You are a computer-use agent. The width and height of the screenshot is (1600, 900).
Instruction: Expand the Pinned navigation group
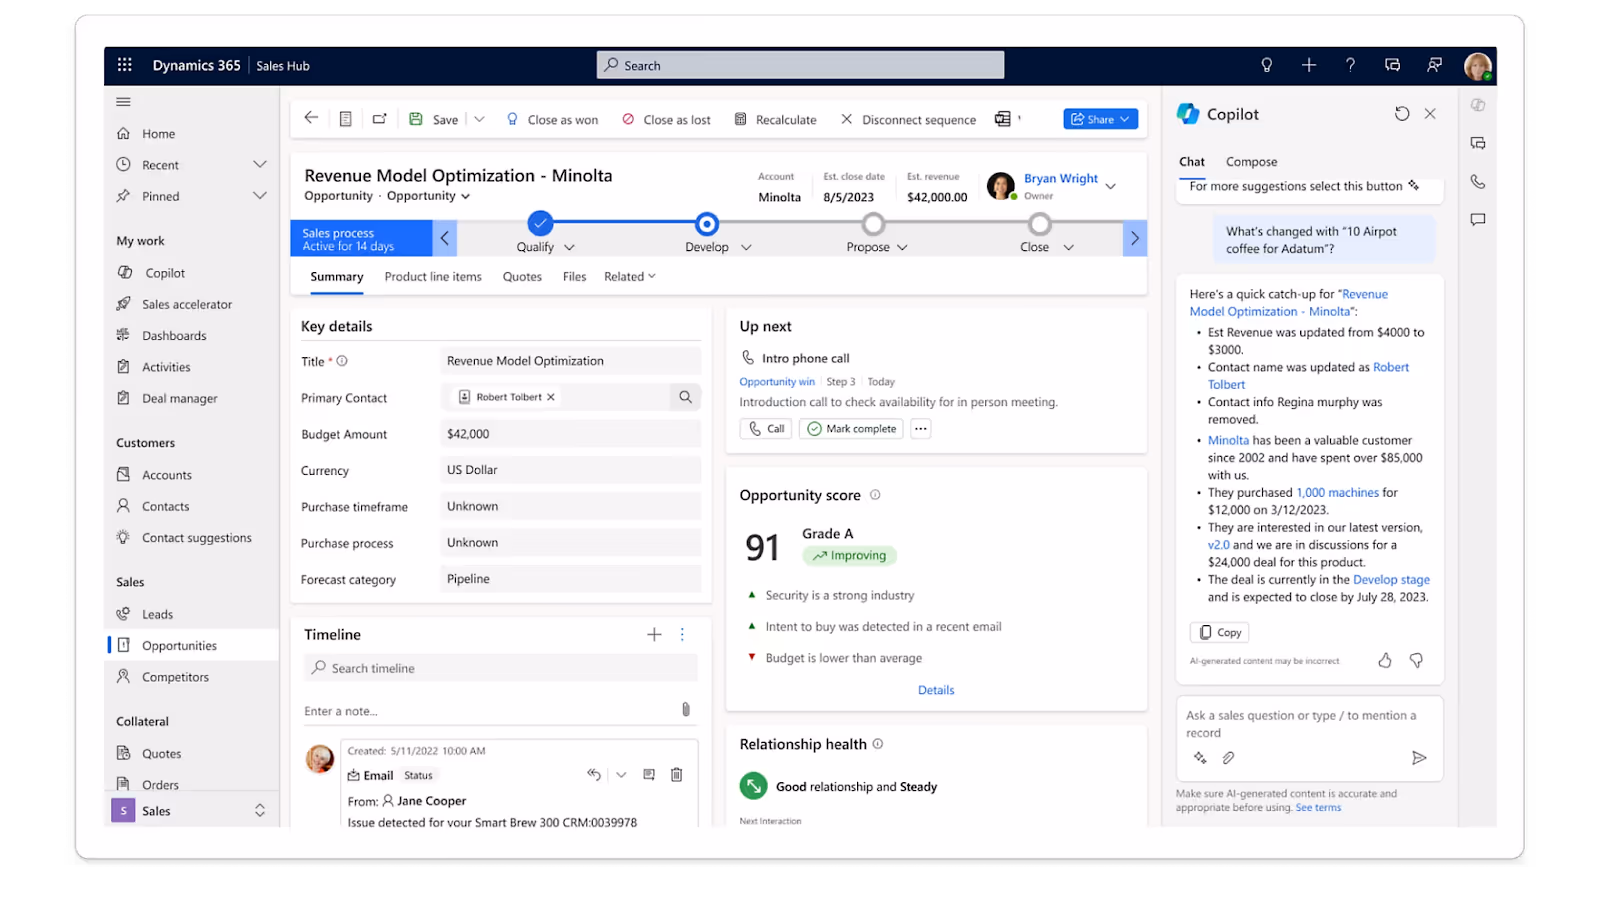point(260,196)
